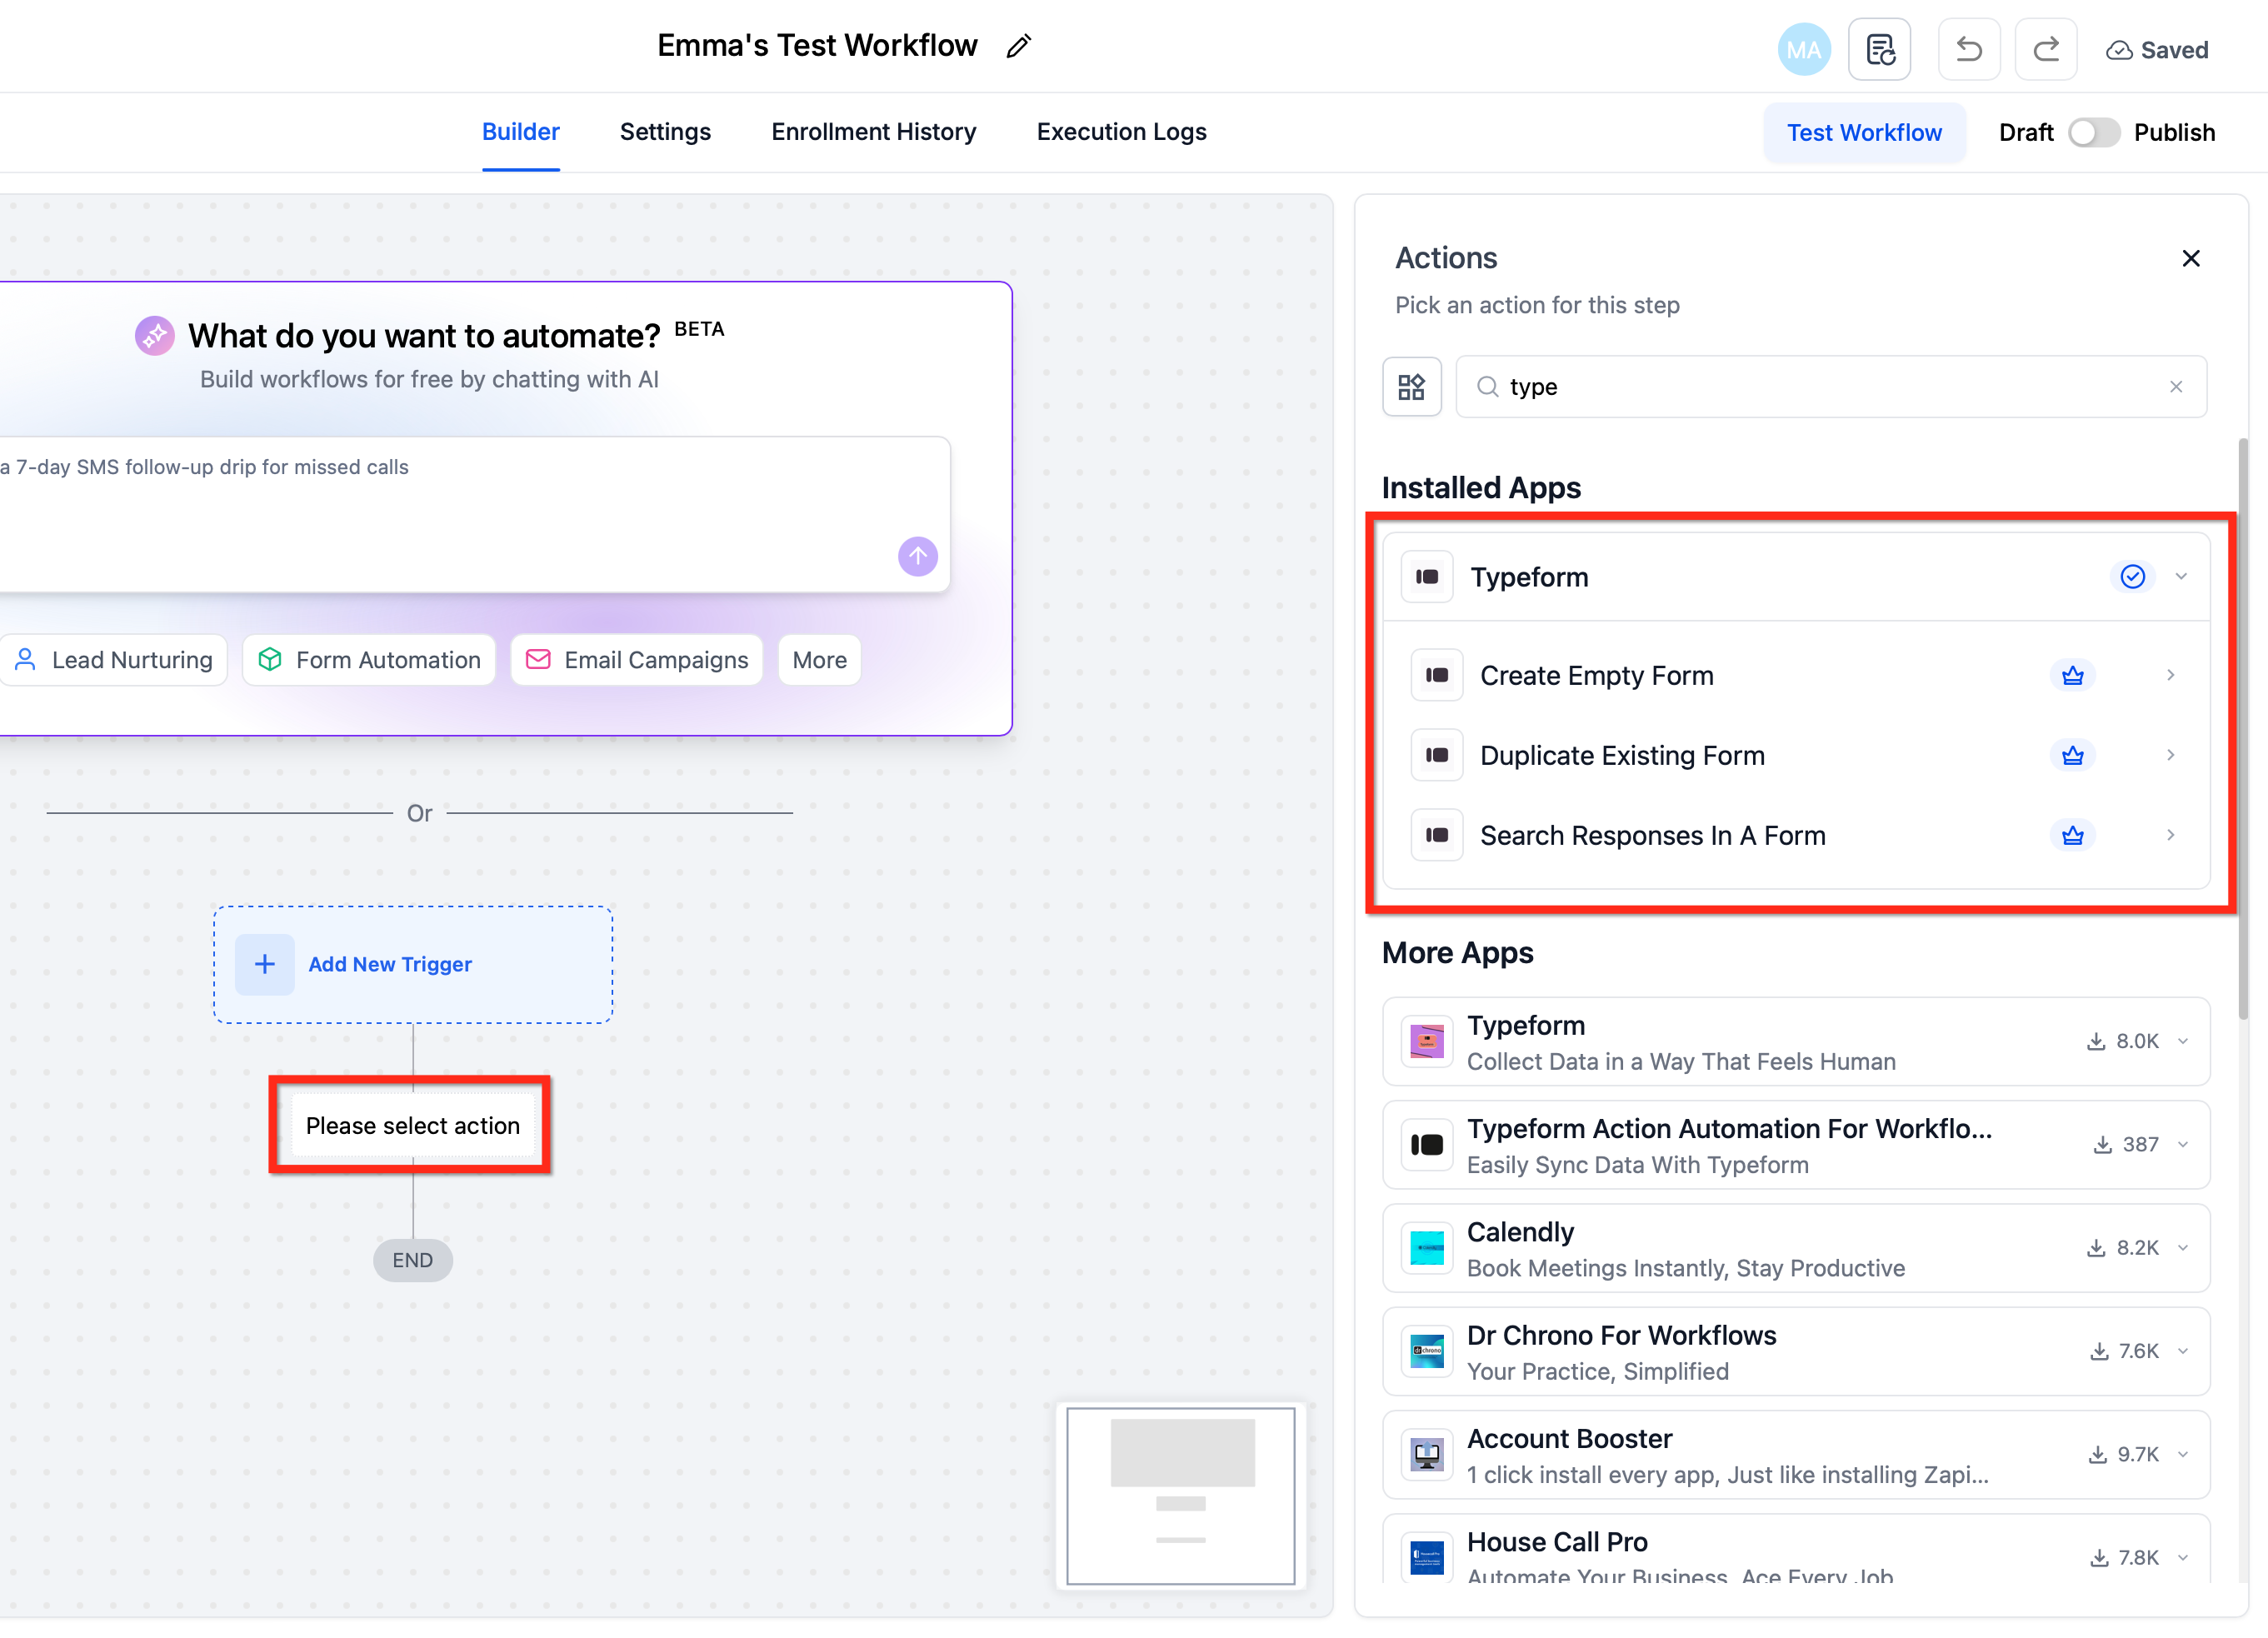This screenshot has height=1638, width=2268.
Task: Click the Test Workflow button
Action: click(1863, 133)
